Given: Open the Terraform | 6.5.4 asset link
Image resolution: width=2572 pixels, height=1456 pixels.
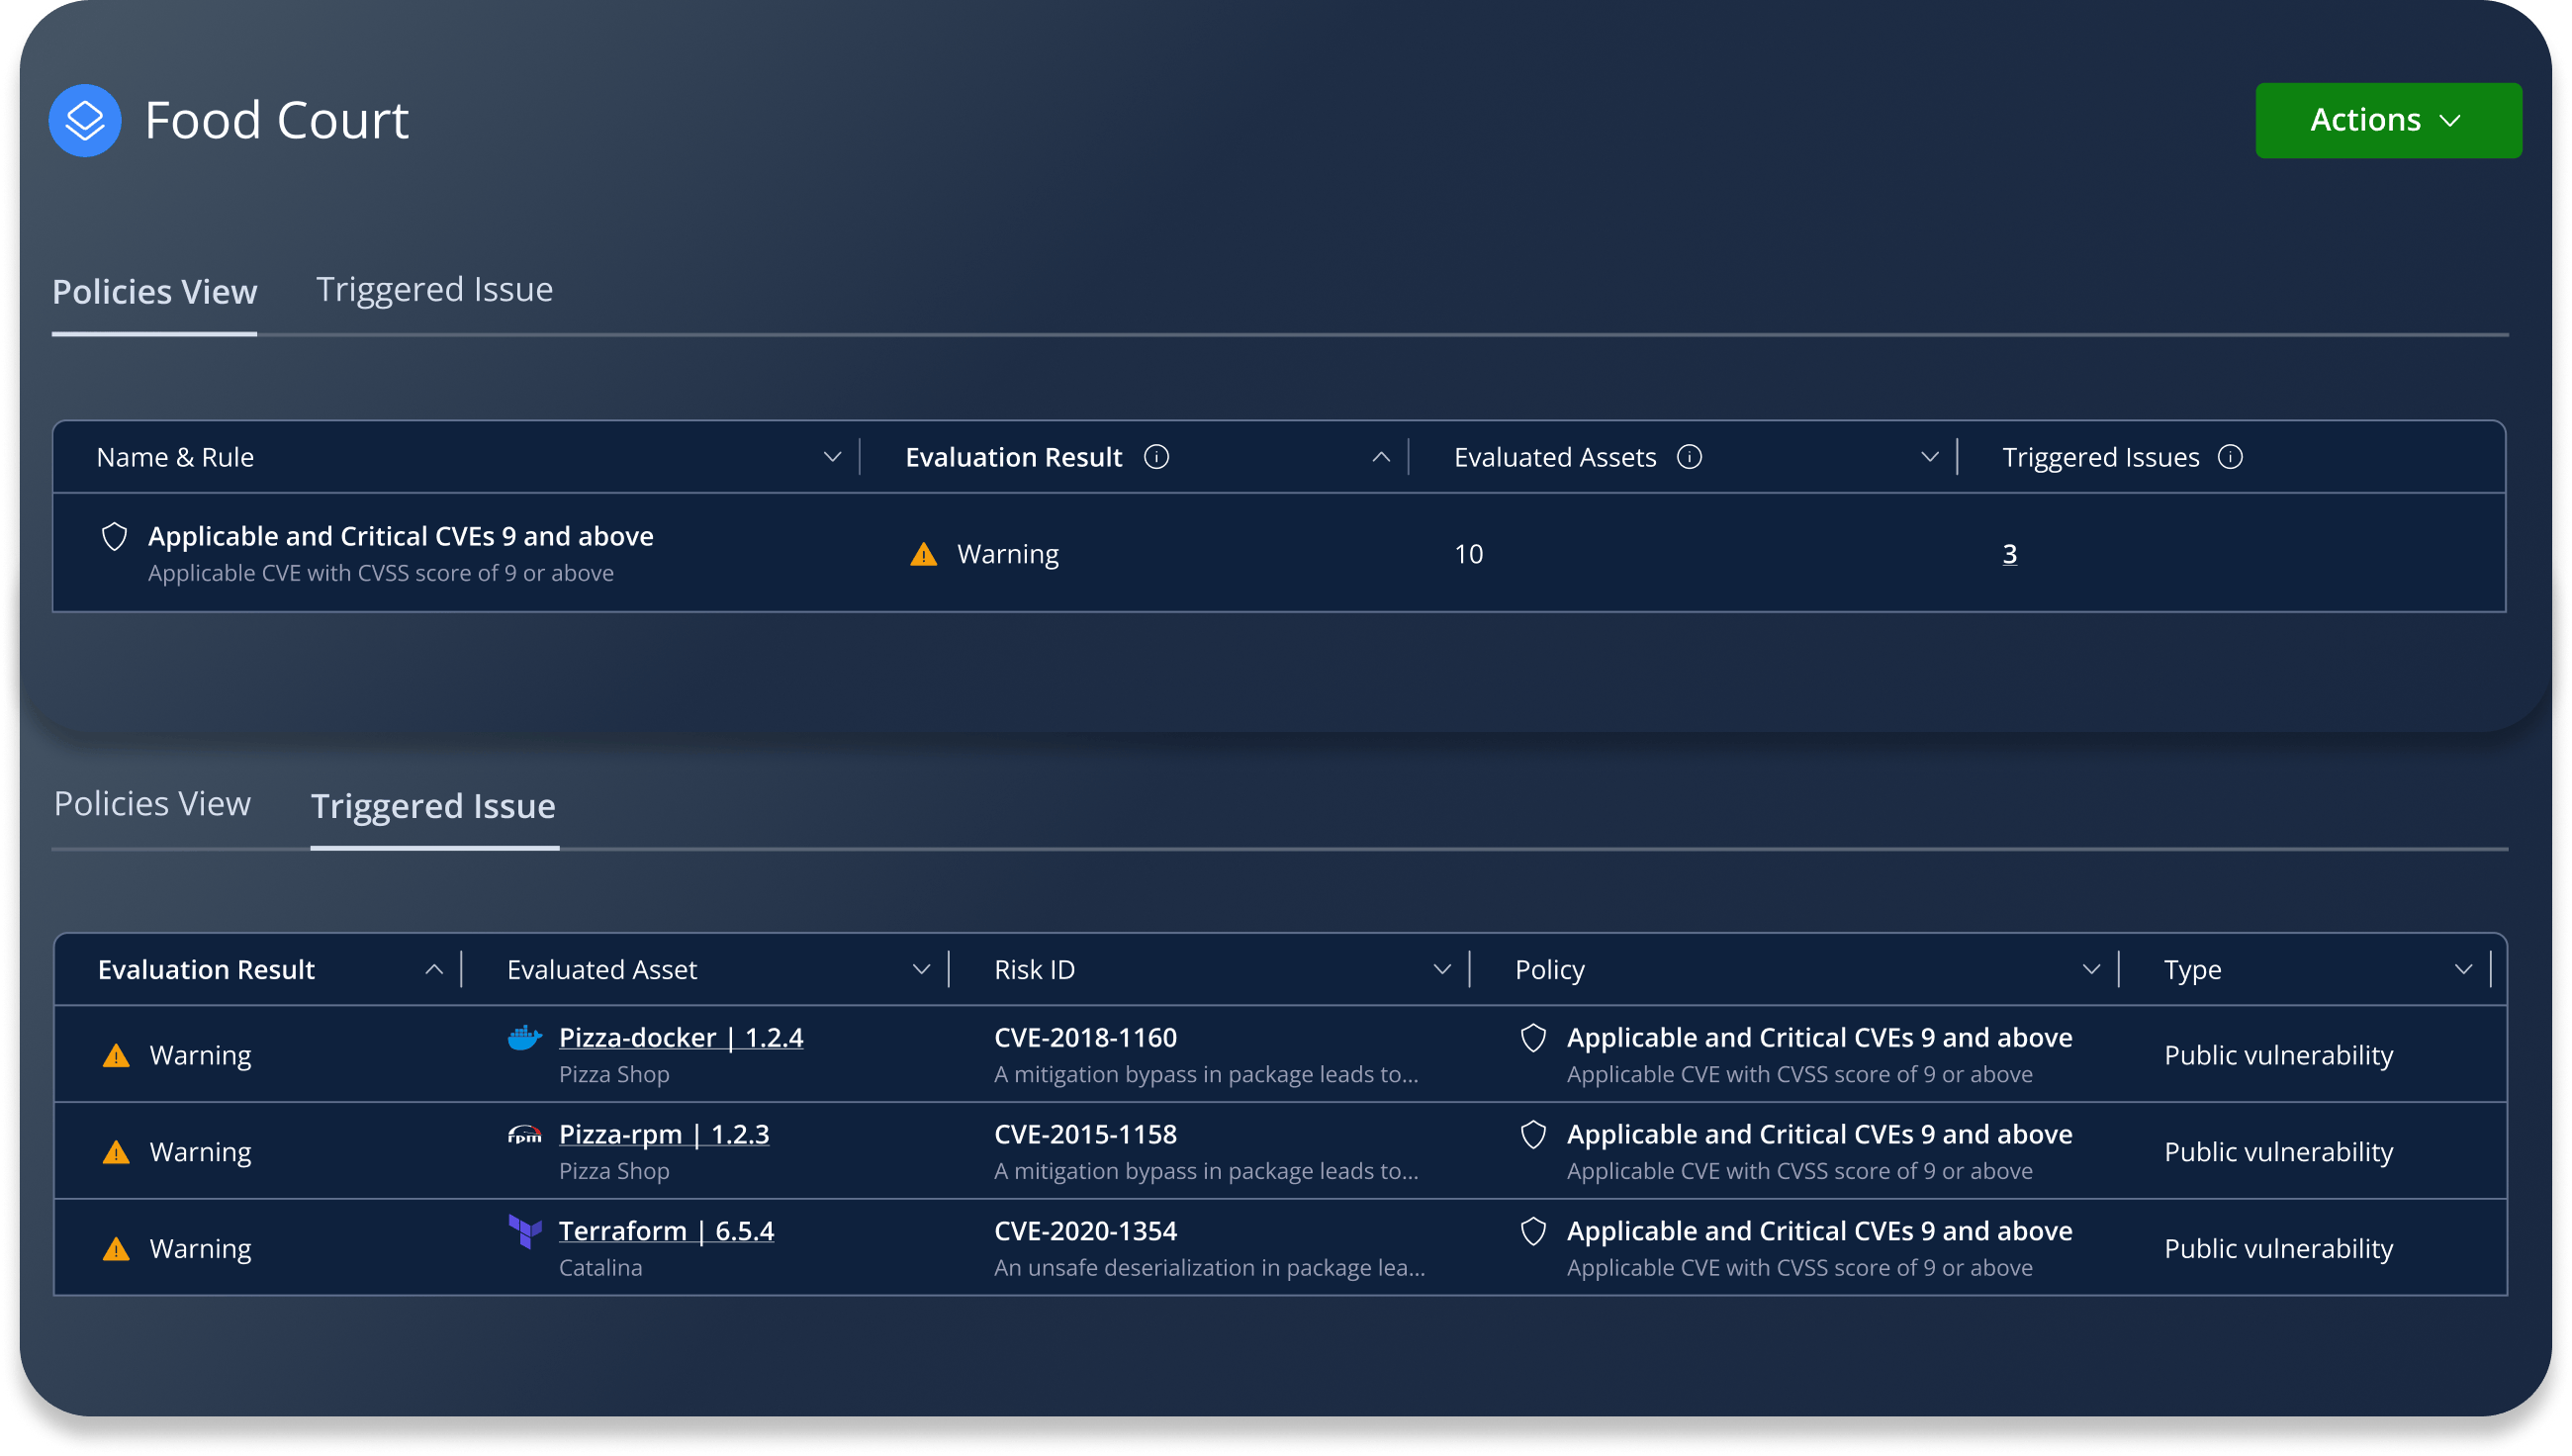Looking at the screenshot, I should (666, 1231).
